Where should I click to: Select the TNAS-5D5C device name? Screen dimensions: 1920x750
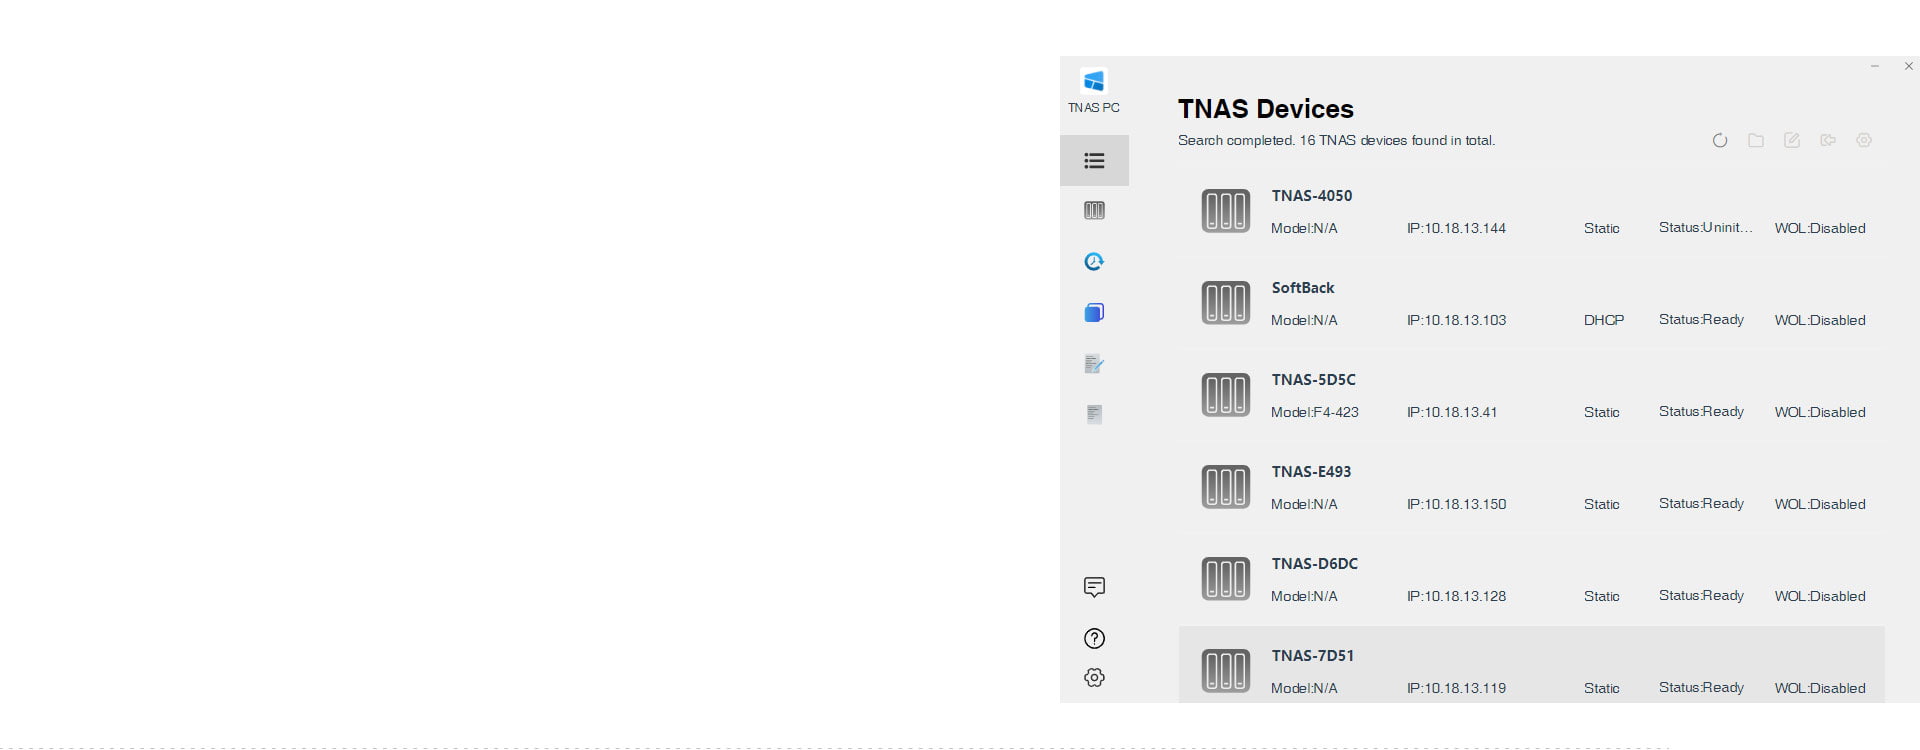pyautogui.click(x=1313, y=380)
